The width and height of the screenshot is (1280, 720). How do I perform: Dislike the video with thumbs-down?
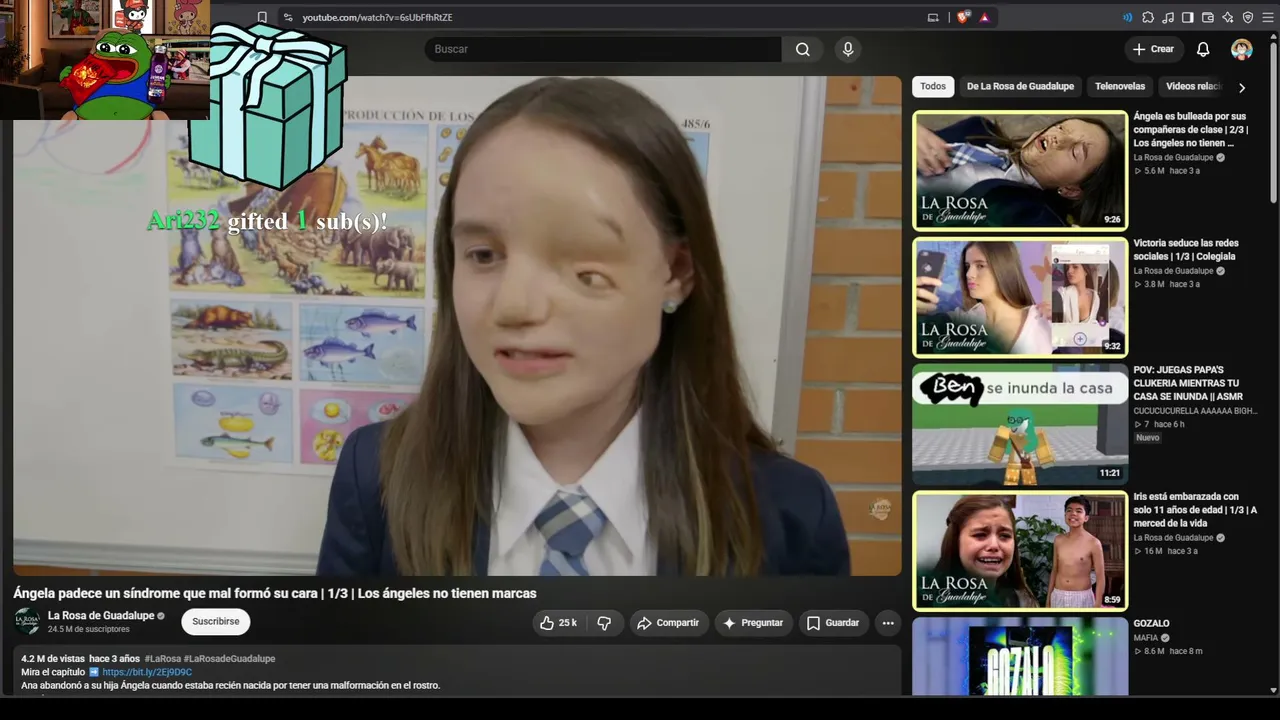(x=604, y=623)
